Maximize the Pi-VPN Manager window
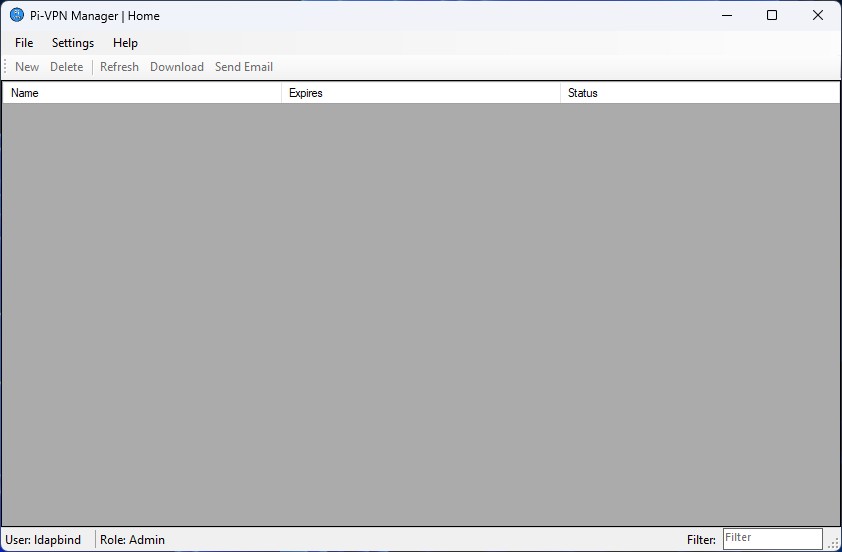The width and height of the screenshot is (842, 552). (x=772, y=16)
